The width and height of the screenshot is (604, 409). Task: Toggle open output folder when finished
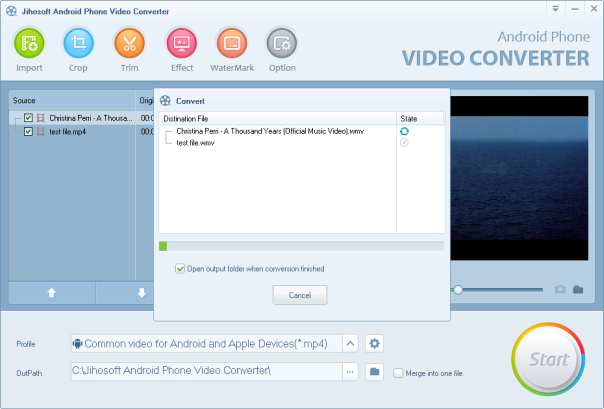coord(180,268)
